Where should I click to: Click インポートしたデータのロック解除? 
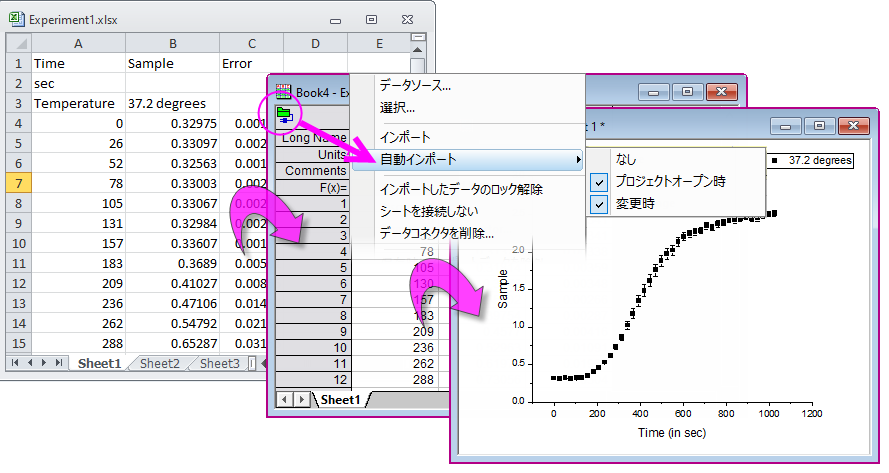click(461, 189)
